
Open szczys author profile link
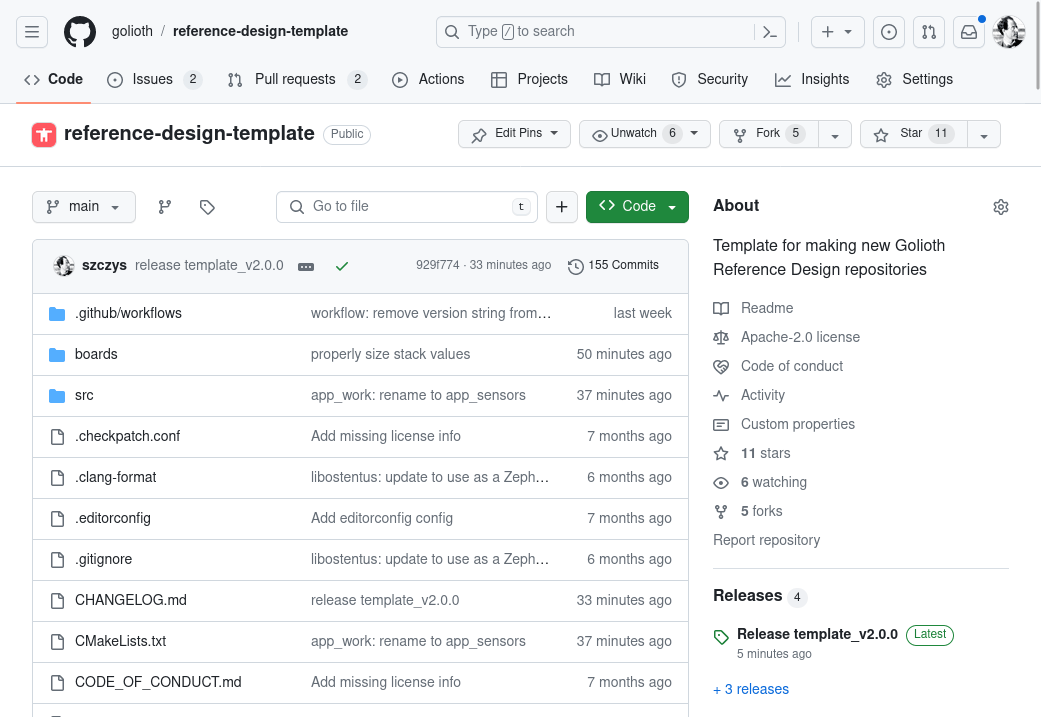pyautogui.click(x=104, y=266)
